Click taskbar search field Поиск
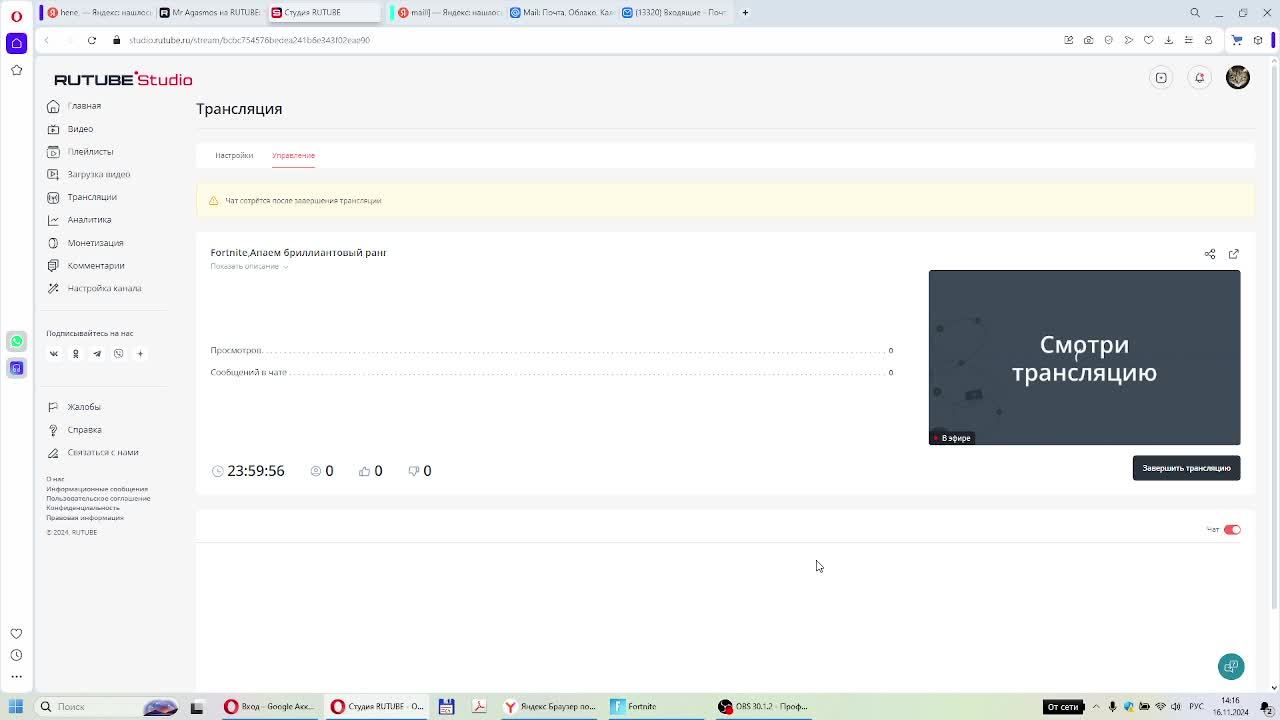Viewport: 1280px width, 720px height. pyautogui.click(x=105, y=706)
